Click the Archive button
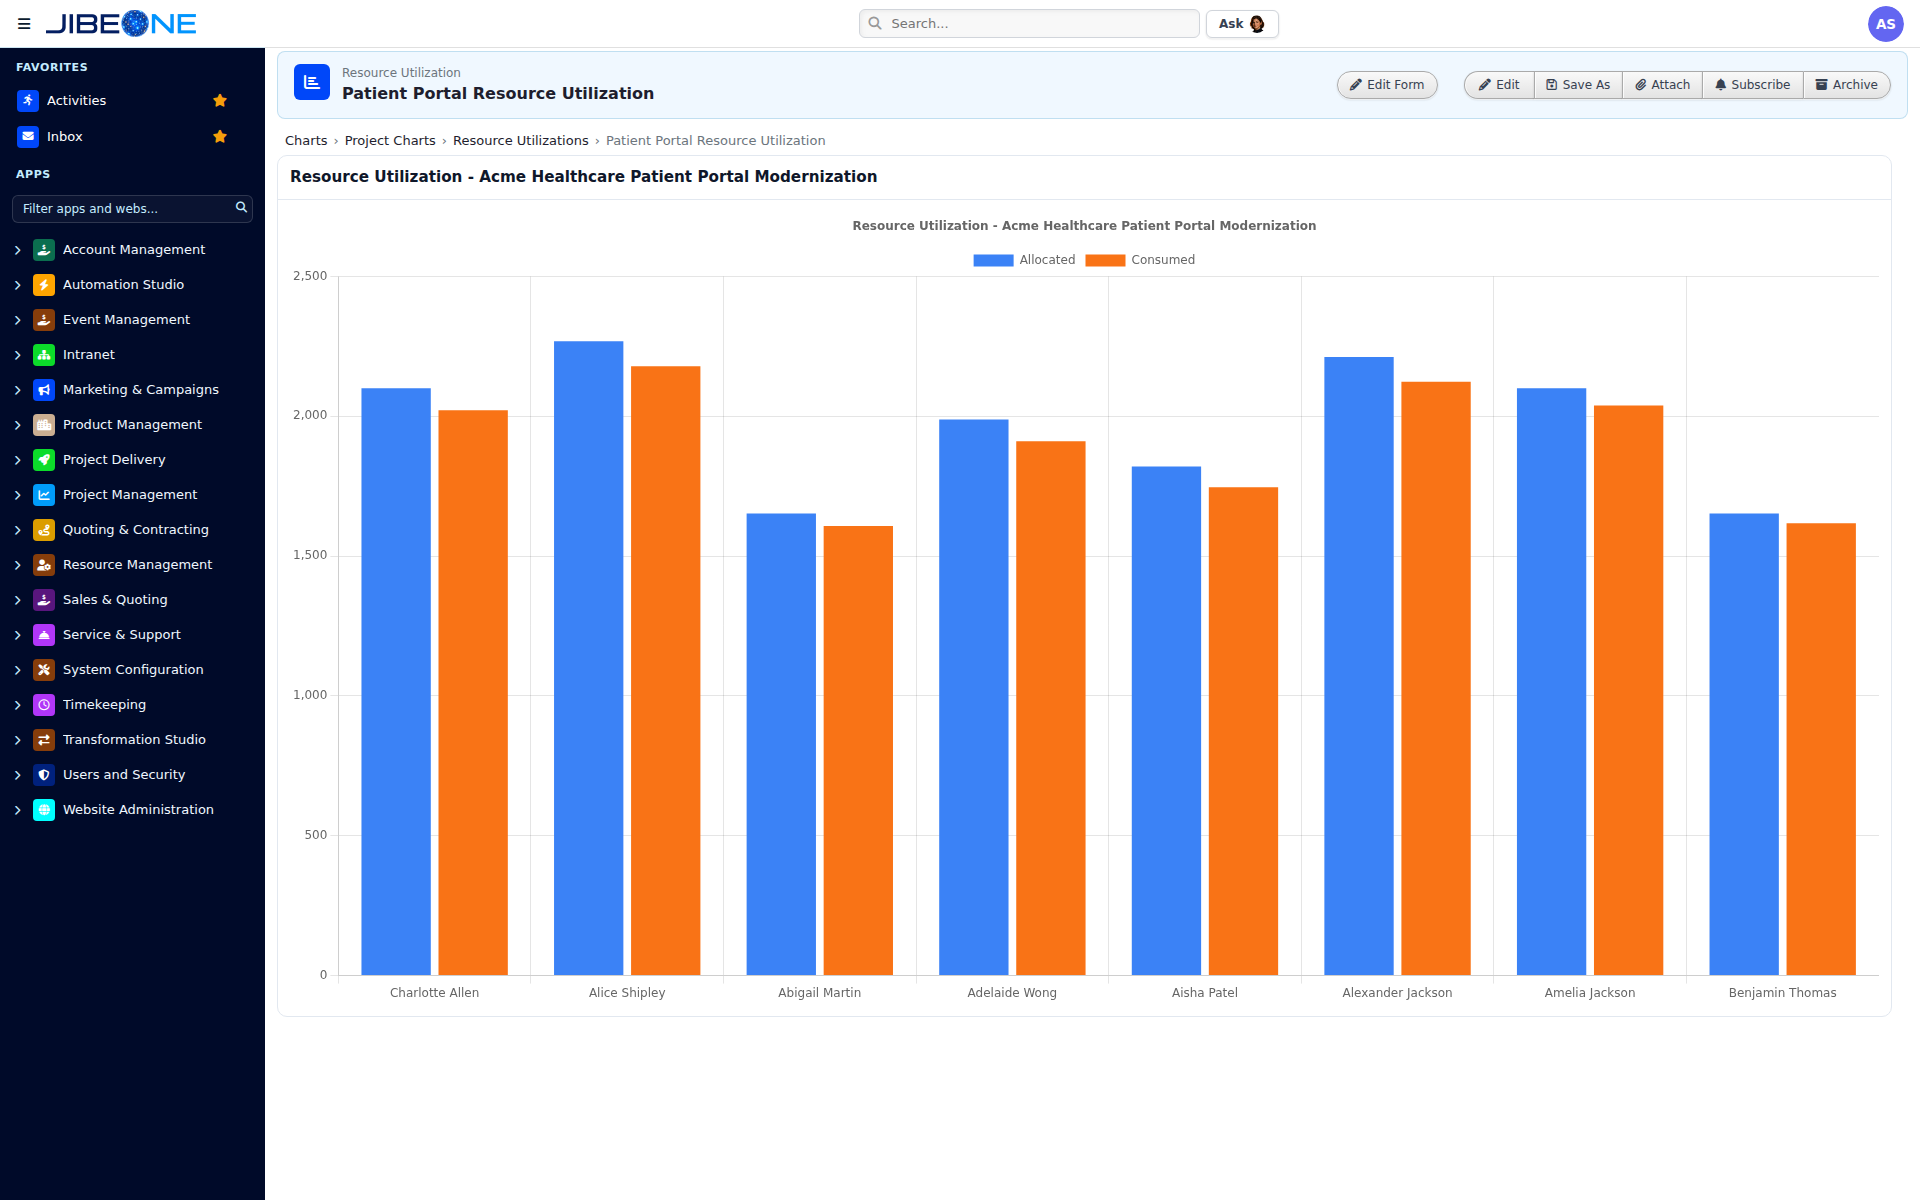The image size is (1920, 1200). click(x=1847, y=85)
